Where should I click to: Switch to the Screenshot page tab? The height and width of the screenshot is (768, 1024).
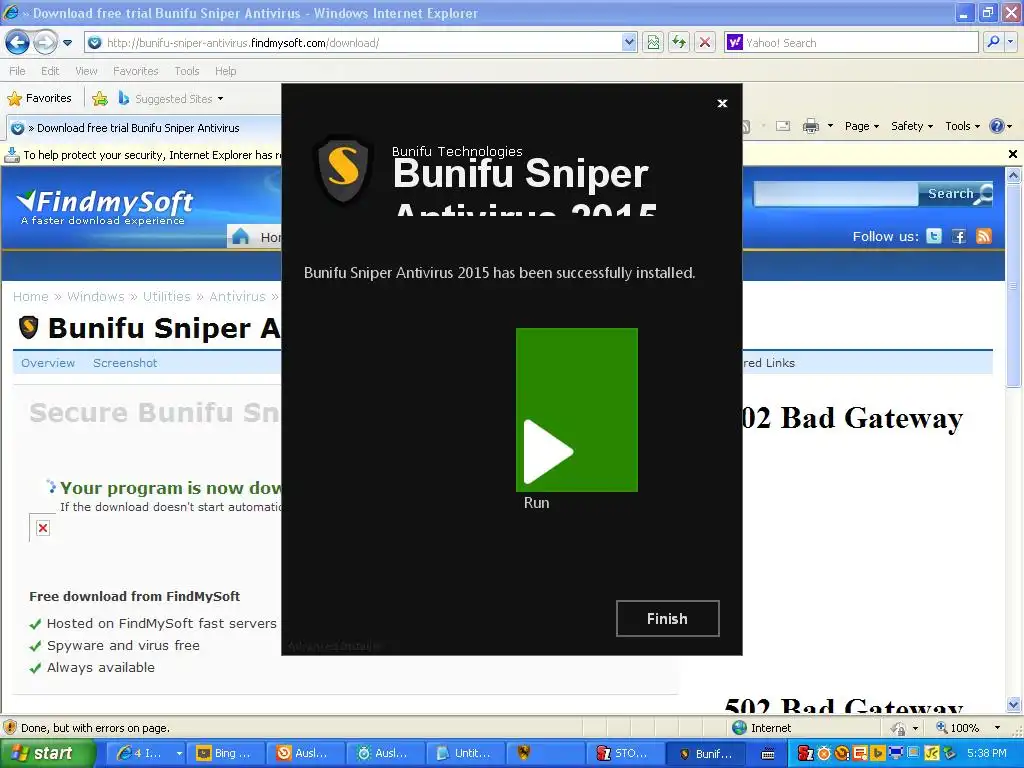coord(125,363)
